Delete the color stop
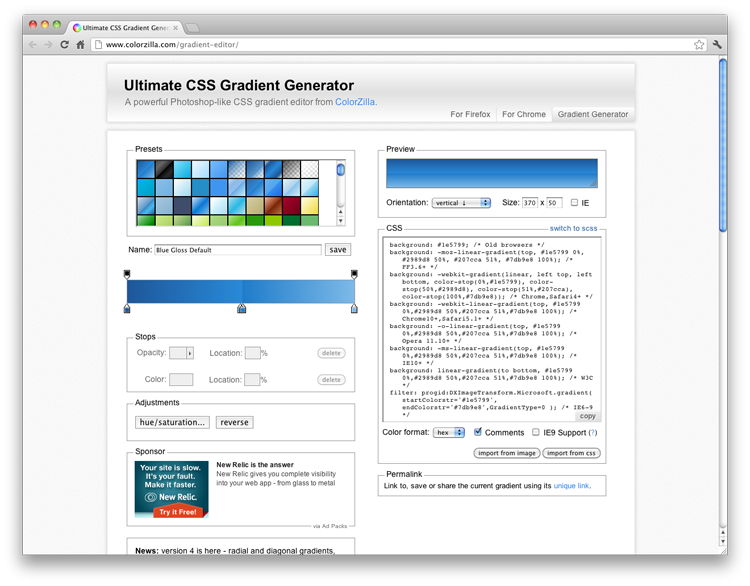Viewport: 750px width, 586px height. (x=331, y=380)
